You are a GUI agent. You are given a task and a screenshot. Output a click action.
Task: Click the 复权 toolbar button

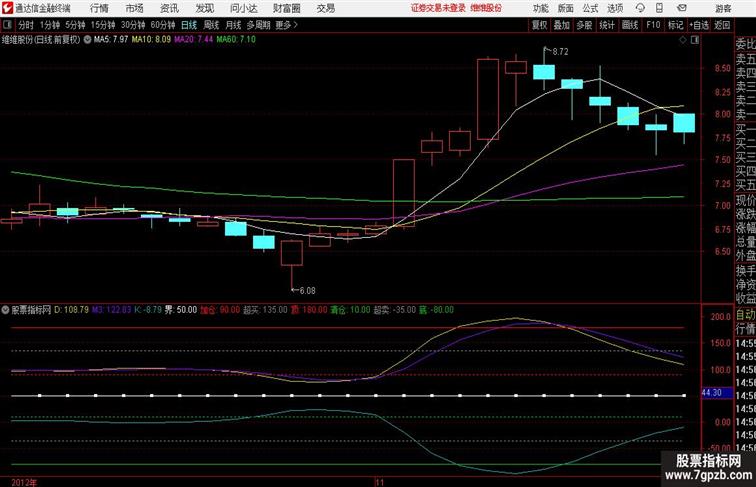(539, 25)
